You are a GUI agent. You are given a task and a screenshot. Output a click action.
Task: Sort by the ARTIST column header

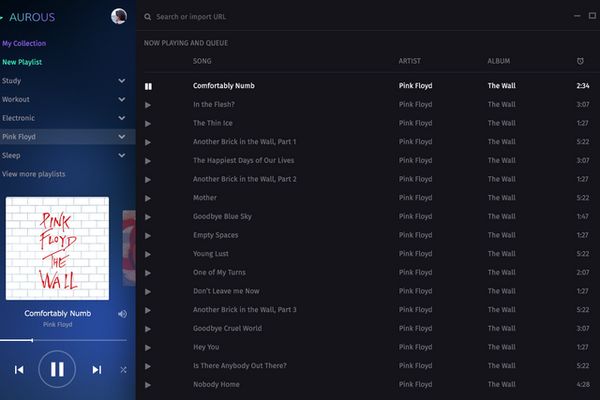coord(409,61)
